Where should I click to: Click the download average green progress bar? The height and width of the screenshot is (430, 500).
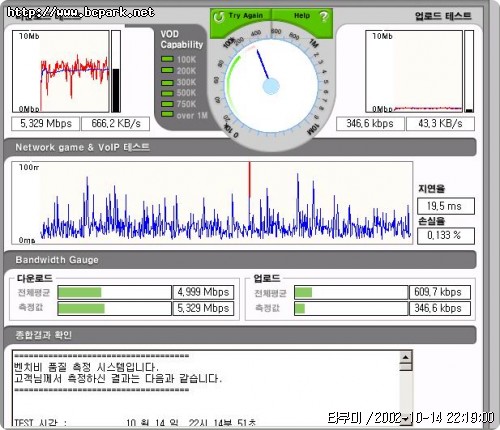[114, 292]
